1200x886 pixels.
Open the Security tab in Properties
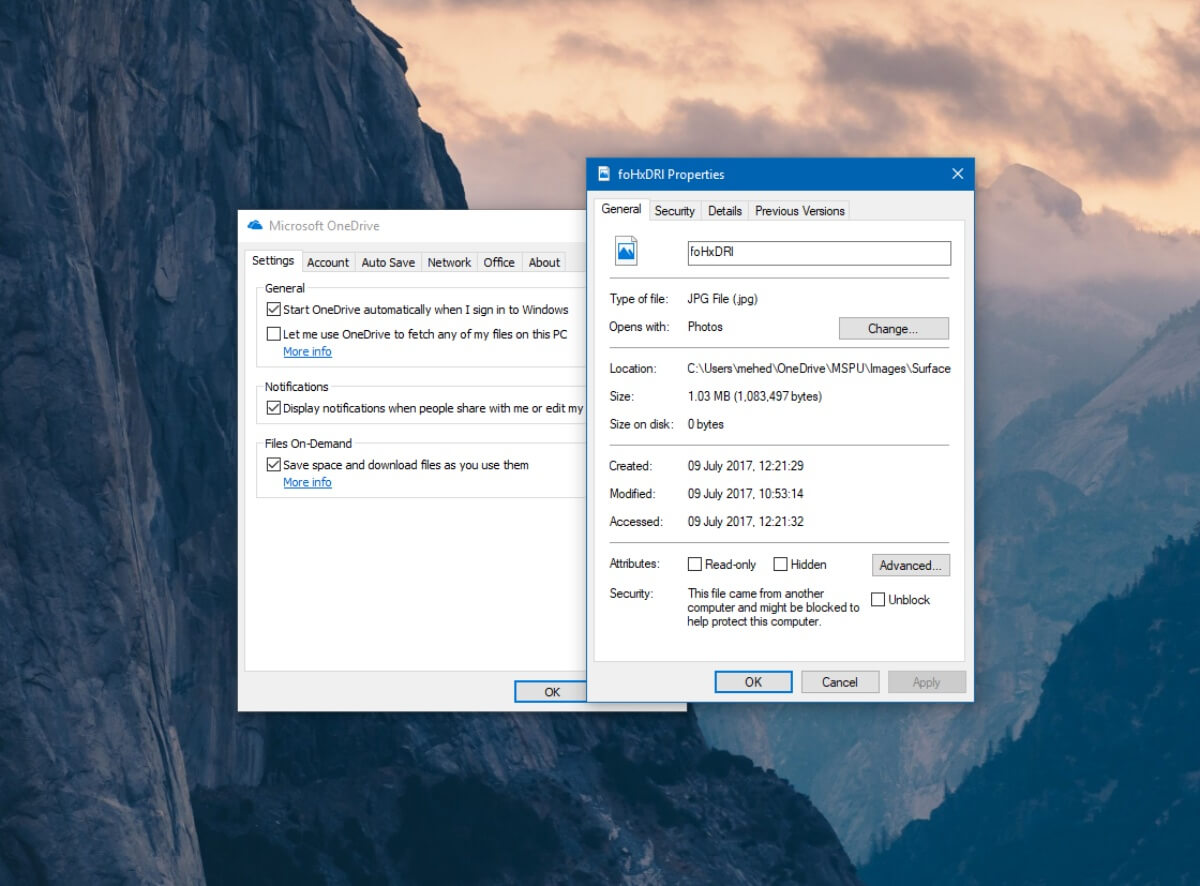(x=674, y=210)
